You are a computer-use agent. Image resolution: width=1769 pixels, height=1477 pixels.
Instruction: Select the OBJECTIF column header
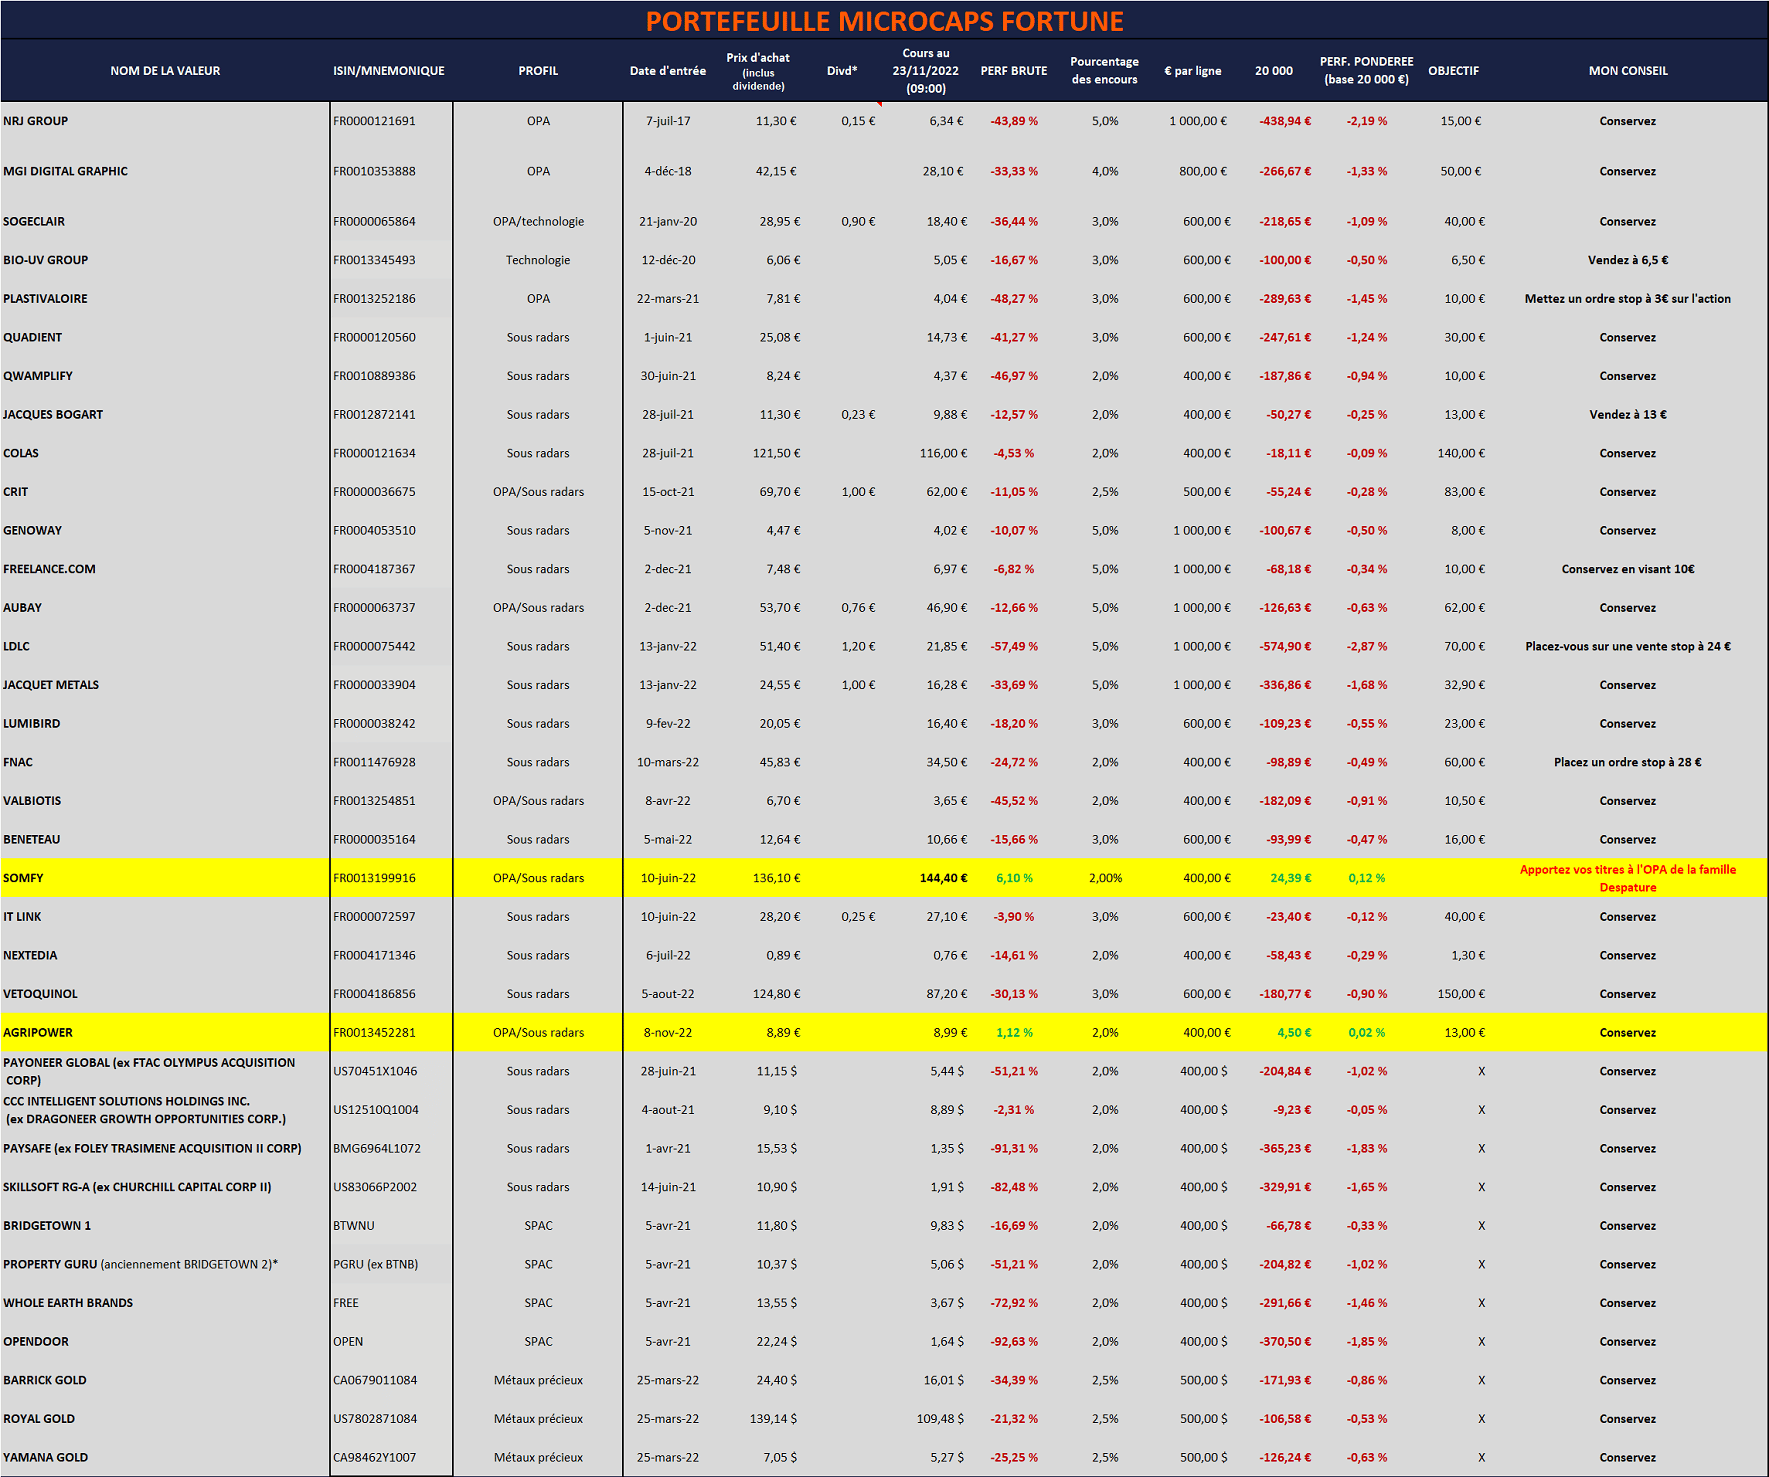1453,71
